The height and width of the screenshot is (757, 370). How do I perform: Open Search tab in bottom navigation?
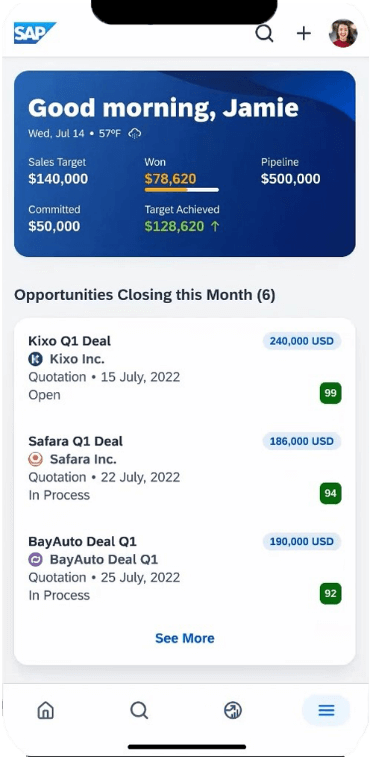pos(139,710)
